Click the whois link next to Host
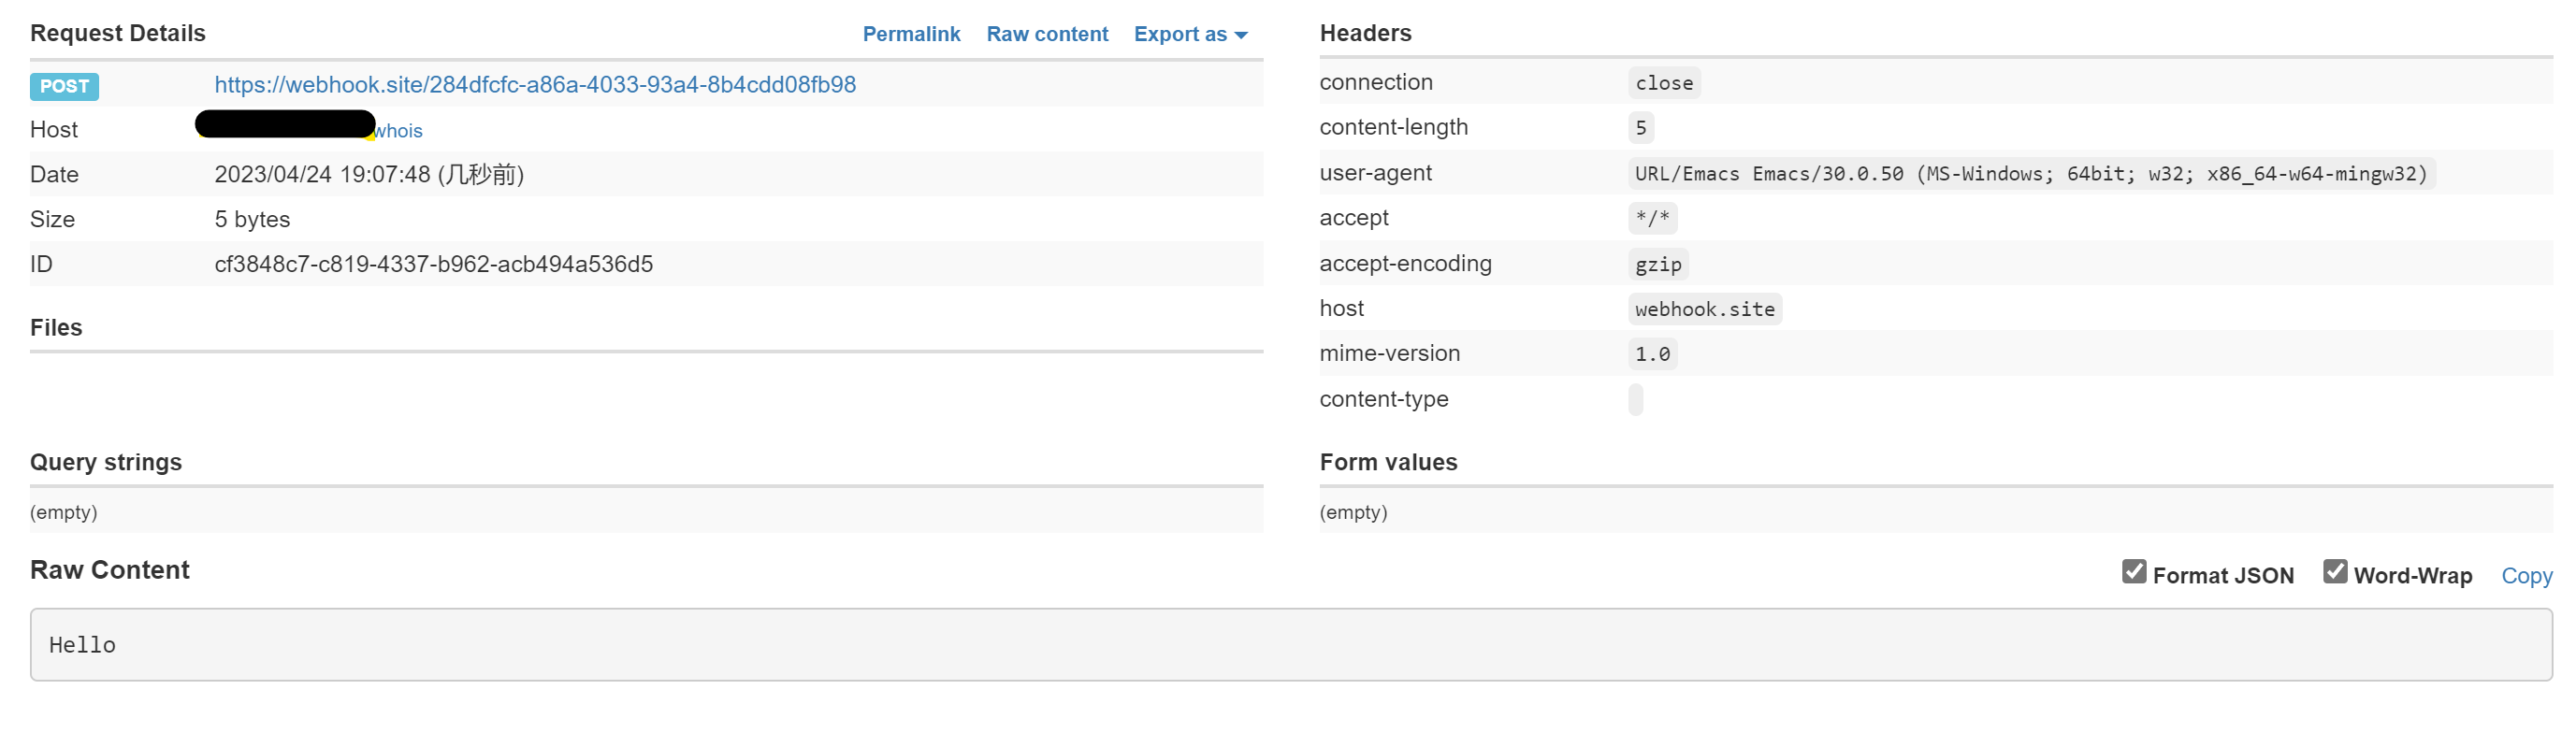Screen dimensions: 2576x733 click(x=398, y=131)
